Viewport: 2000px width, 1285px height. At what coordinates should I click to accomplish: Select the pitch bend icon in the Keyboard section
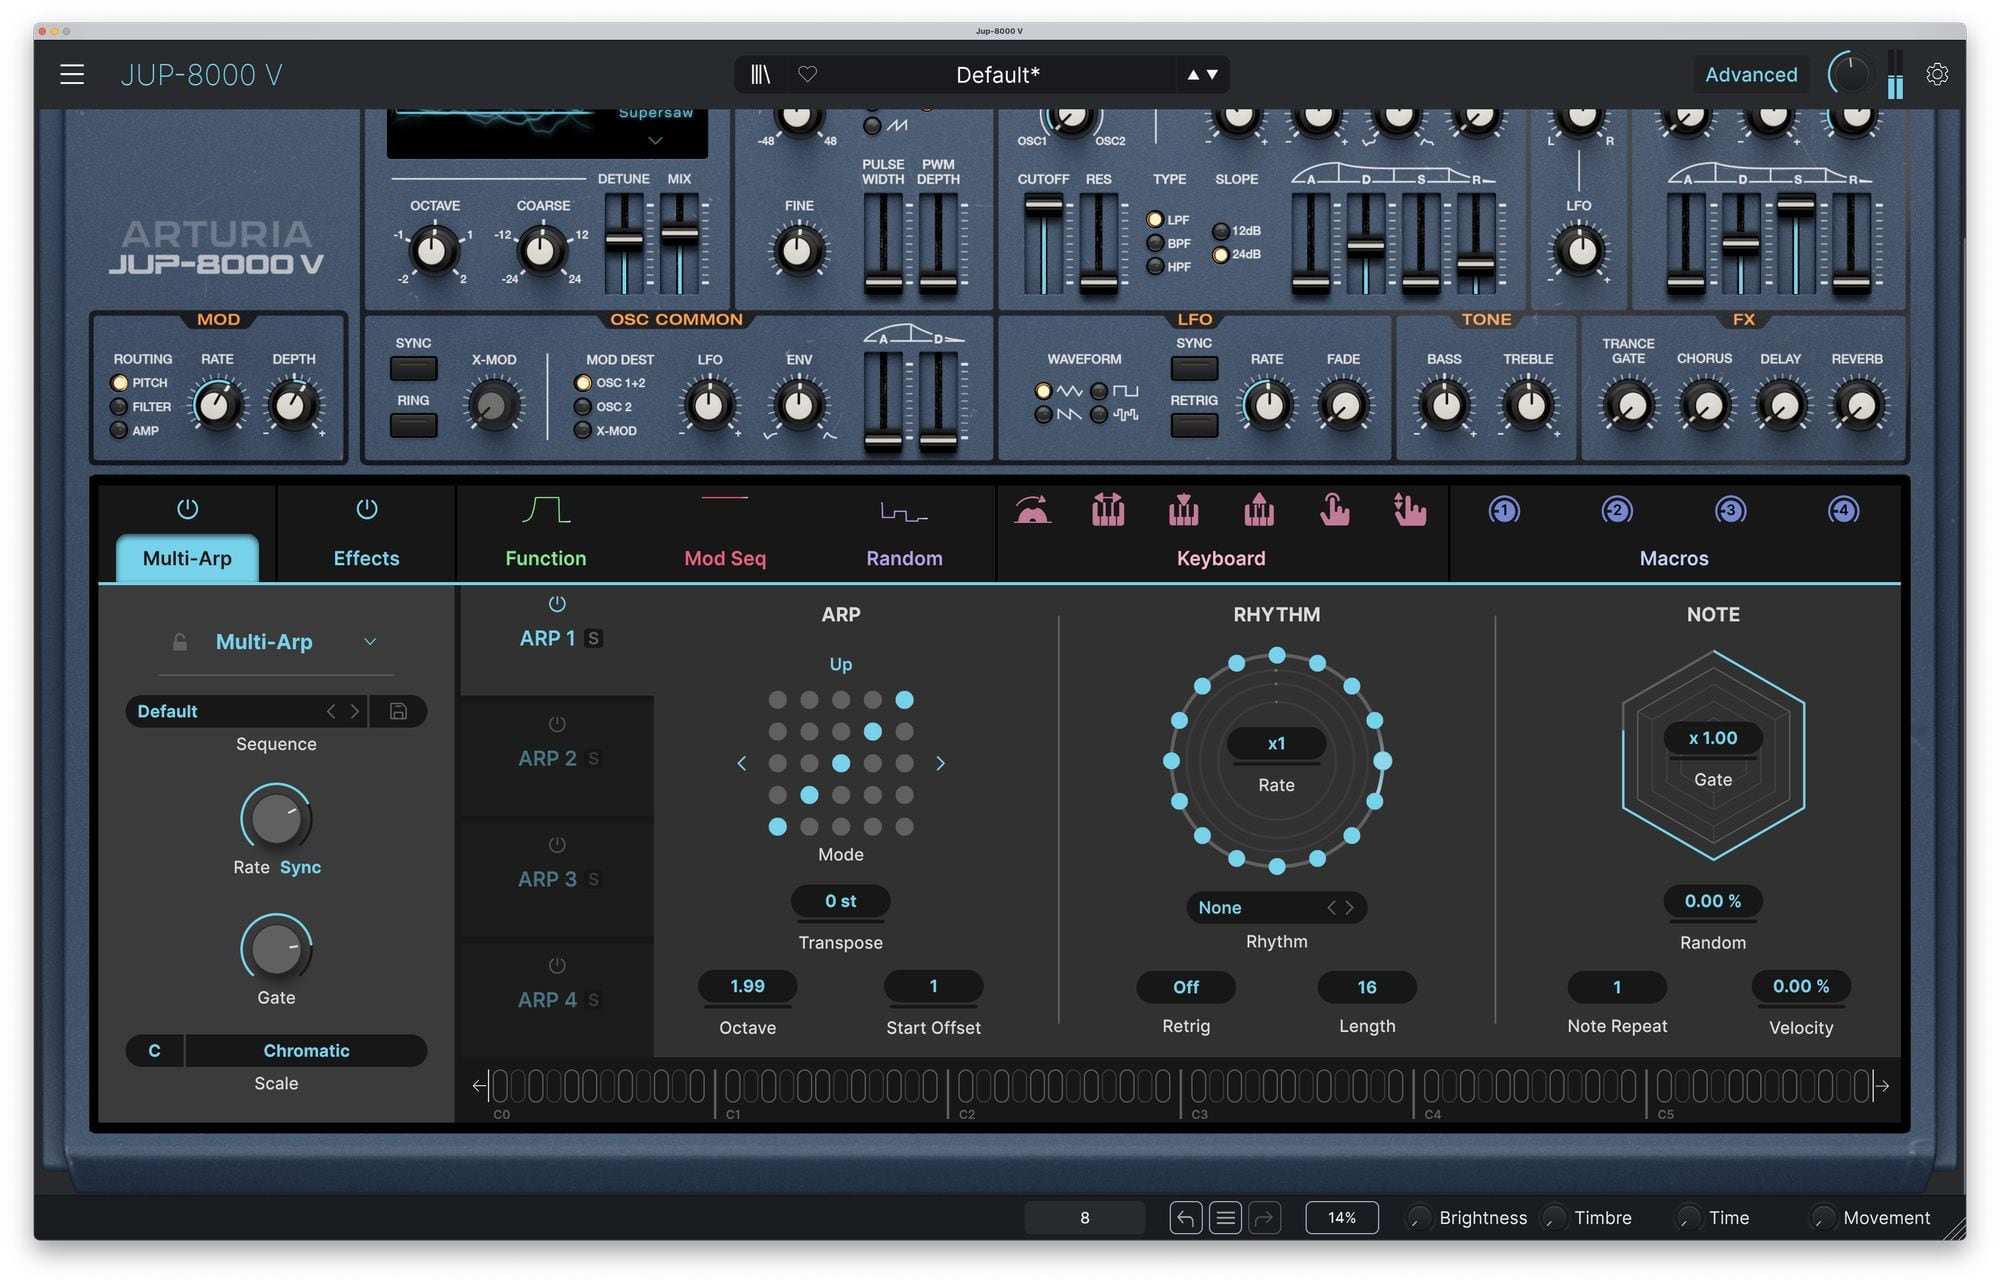click(1035, 511)
